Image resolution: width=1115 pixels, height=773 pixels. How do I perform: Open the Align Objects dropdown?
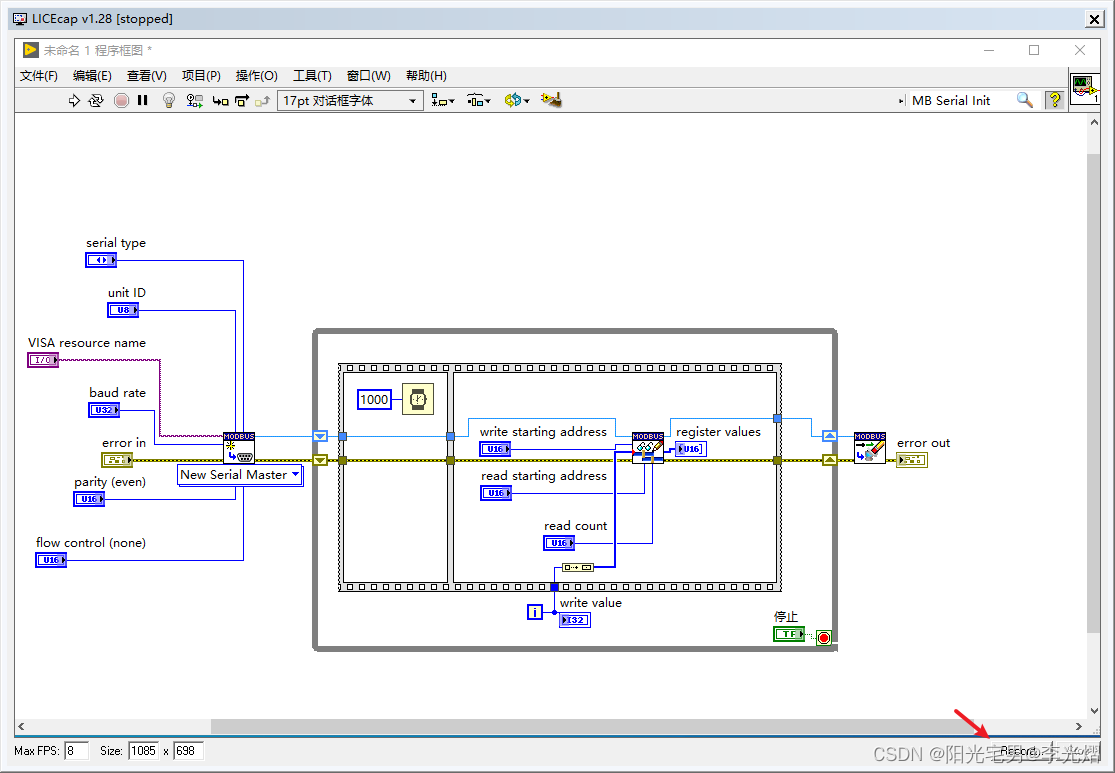point(443,100)
